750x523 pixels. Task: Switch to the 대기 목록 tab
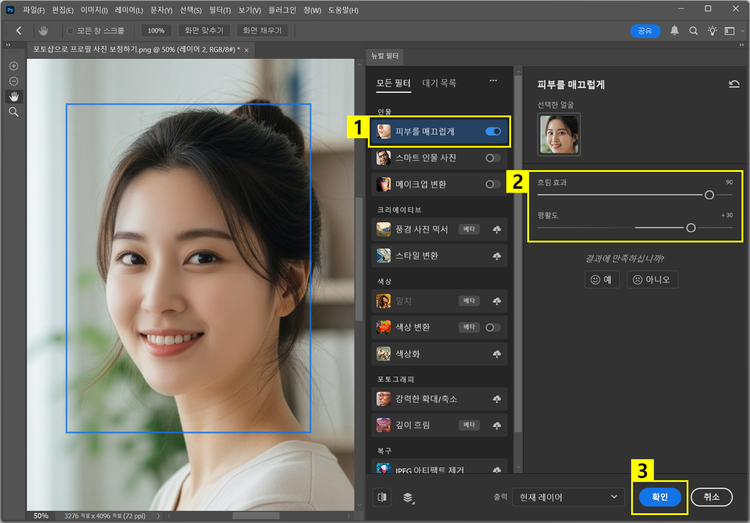point(439,83)
